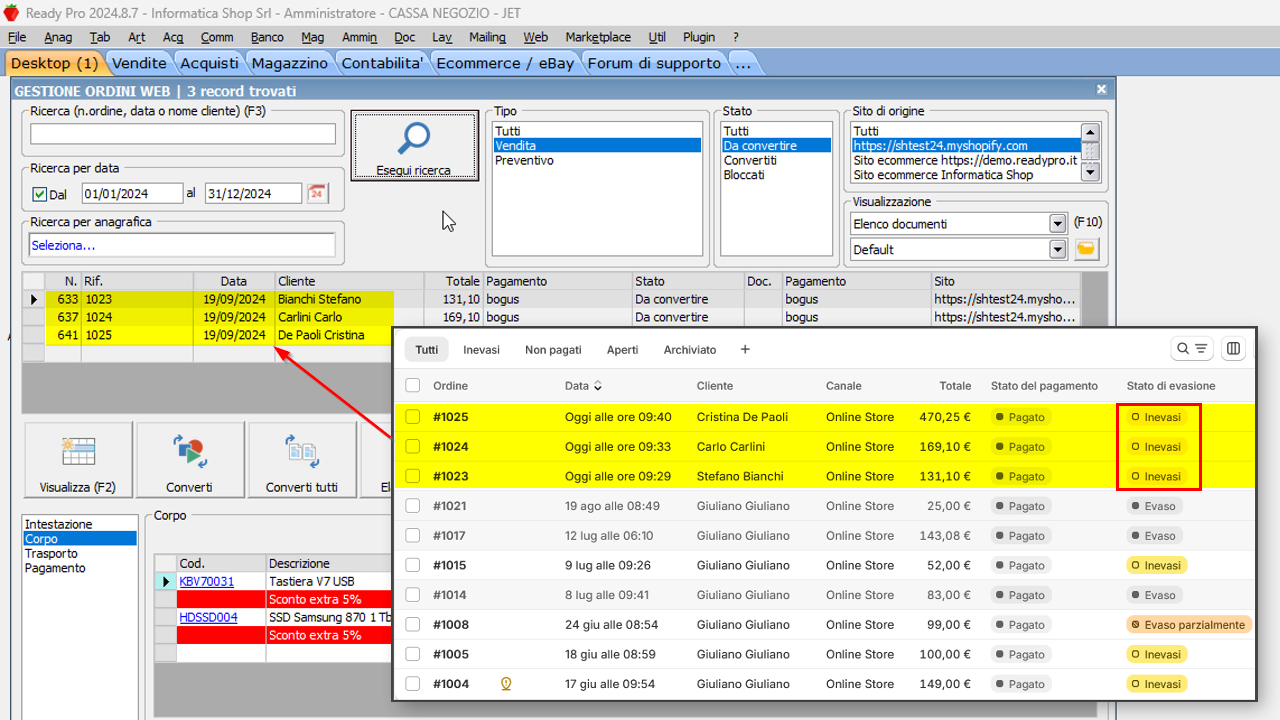Open the Plugin menu
The image size is (1280, 720).
699,37
